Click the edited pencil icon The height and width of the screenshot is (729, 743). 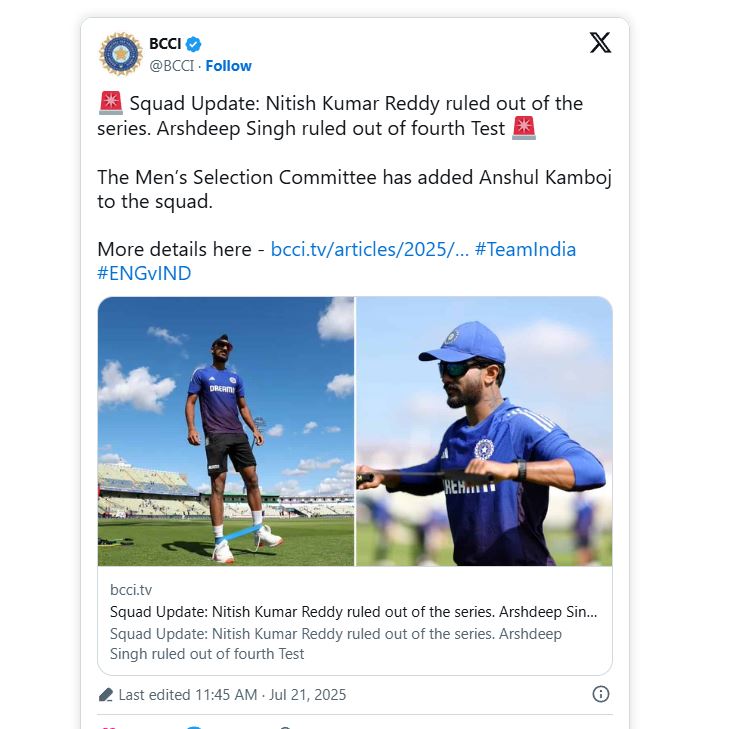tap(106, 694)
